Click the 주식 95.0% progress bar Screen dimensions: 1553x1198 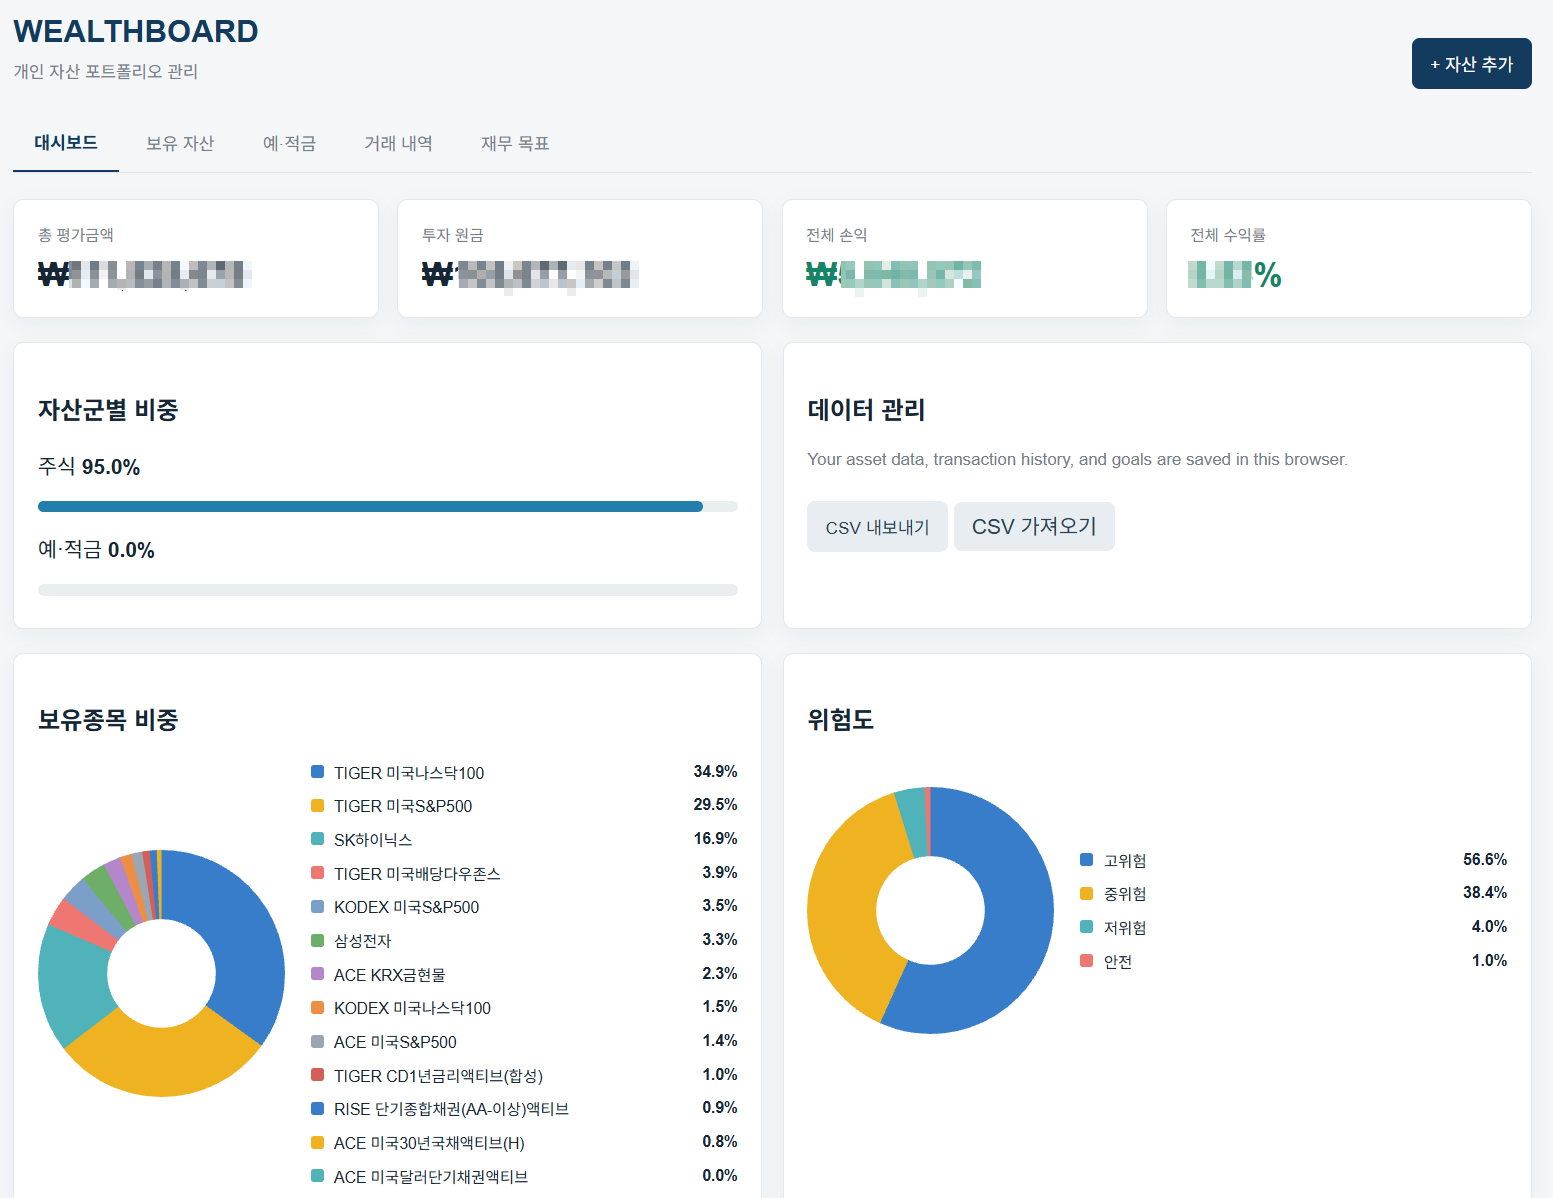tap(387, 506)
